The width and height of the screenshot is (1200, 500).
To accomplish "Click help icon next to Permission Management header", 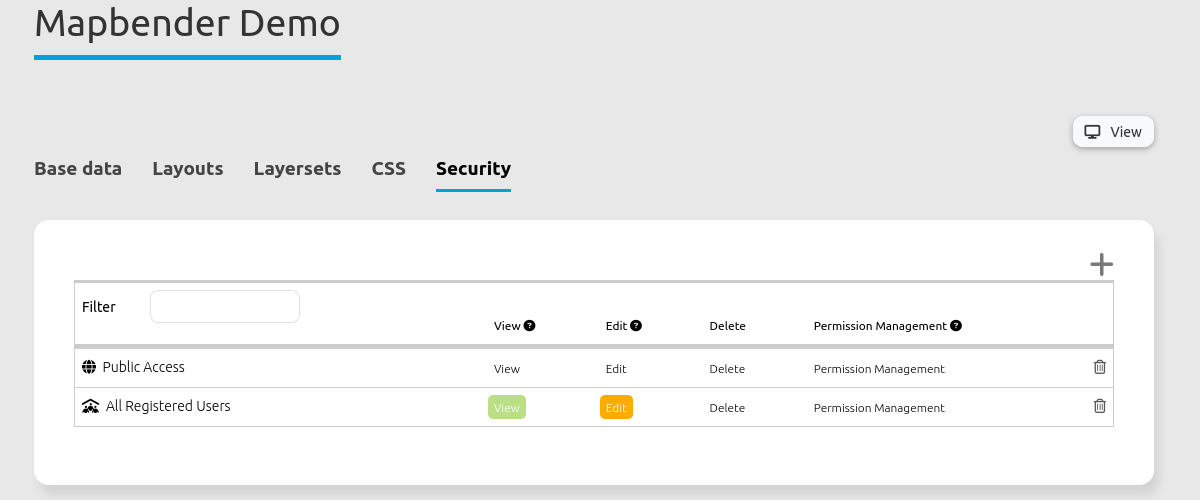I will [956, 325].
